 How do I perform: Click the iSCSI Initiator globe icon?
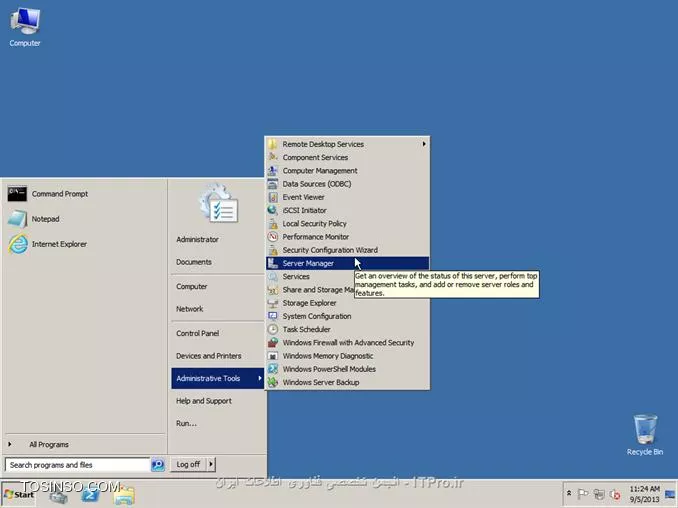click(273, 210)
